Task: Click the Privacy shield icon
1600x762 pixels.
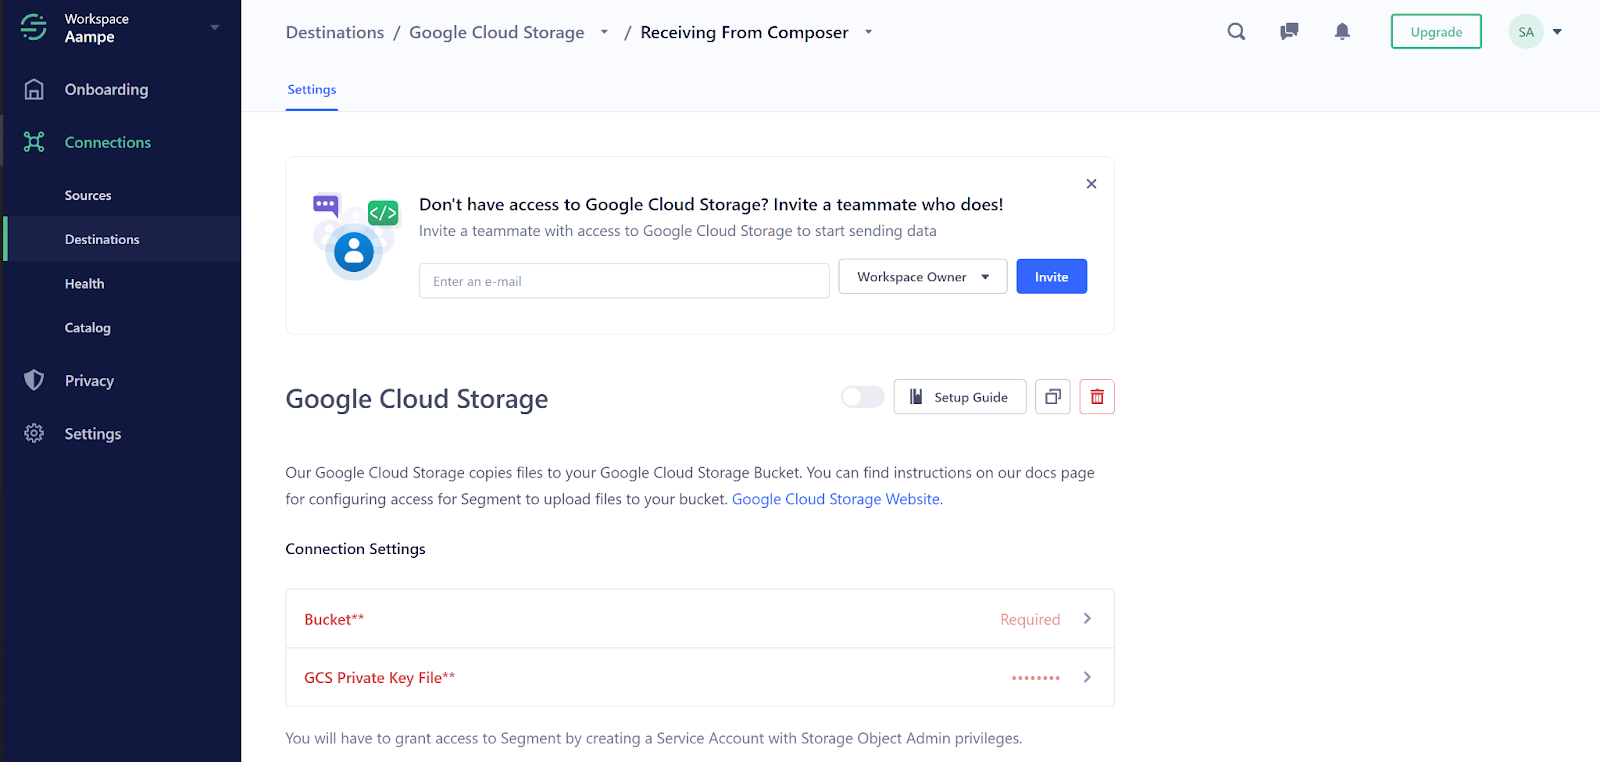Action: coord(34,380)
